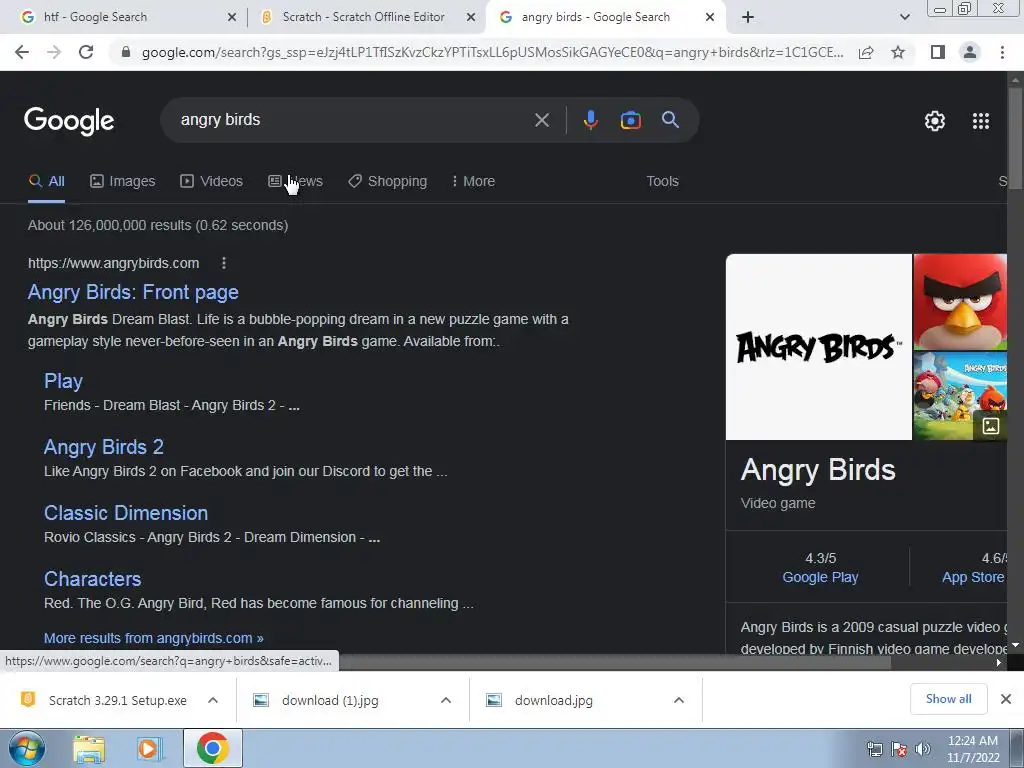Screen dimensions: 1024x768
Task: Expand download (1).jpg download options
Action: tap(446, 700)
